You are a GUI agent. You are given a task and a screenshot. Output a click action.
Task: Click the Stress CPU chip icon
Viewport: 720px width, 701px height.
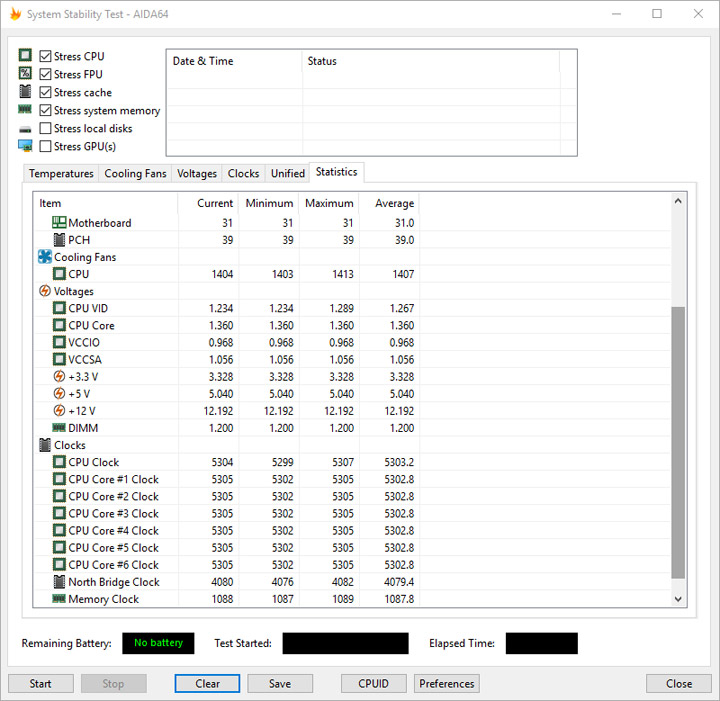pos(25,56)
